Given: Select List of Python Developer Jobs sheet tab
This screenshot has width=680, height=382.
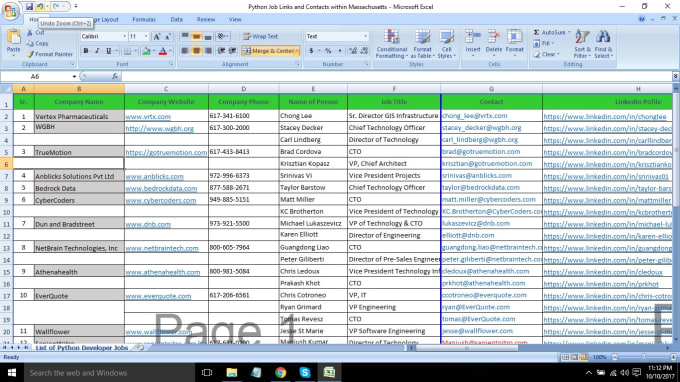Looking at the screenshot, I should coord(82,348).
